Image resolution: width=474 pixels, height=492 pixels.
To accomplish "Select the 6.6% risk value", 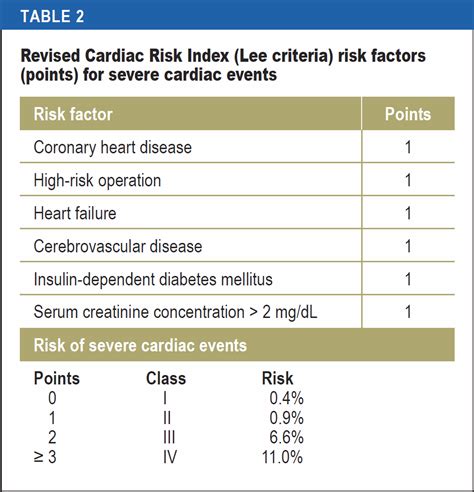I will [x=286, y=437].
